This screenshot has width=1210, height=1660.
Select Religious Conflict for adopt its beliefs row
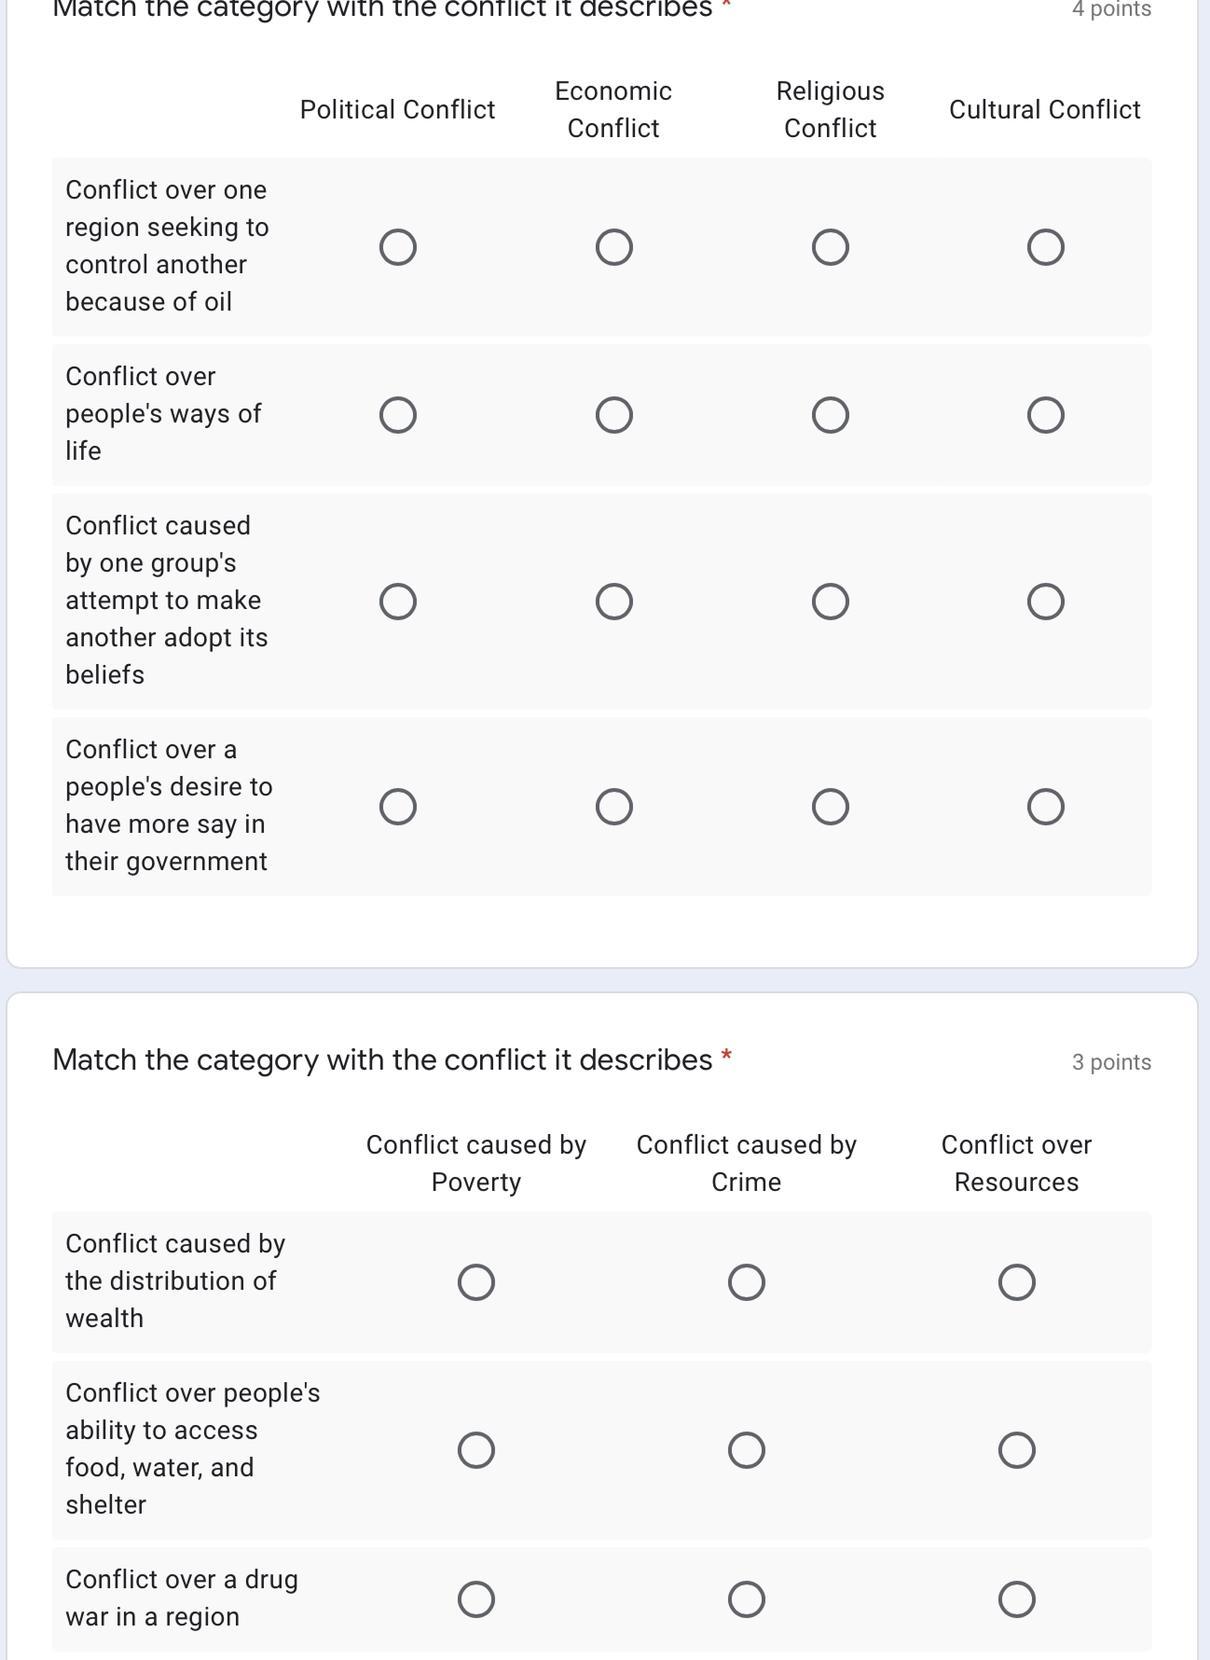pyautogui.click(x=830, y=602)
